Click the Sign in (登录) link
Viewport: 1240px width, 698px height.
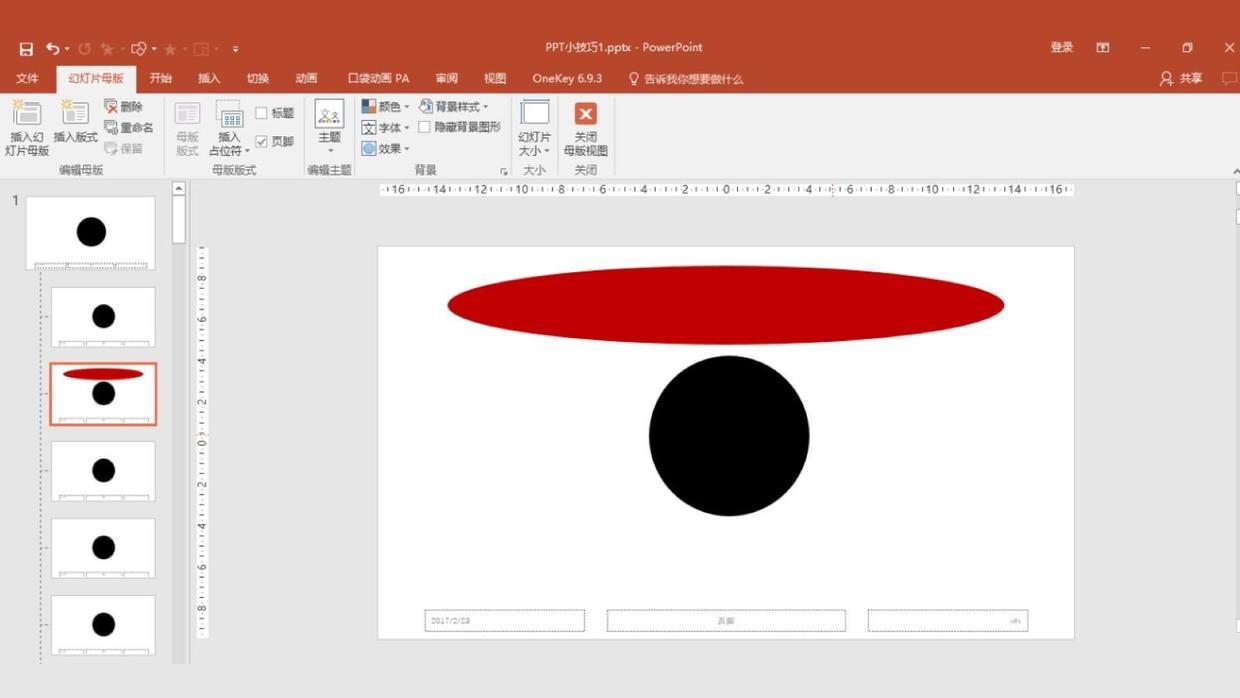(x=1061, y=47)
